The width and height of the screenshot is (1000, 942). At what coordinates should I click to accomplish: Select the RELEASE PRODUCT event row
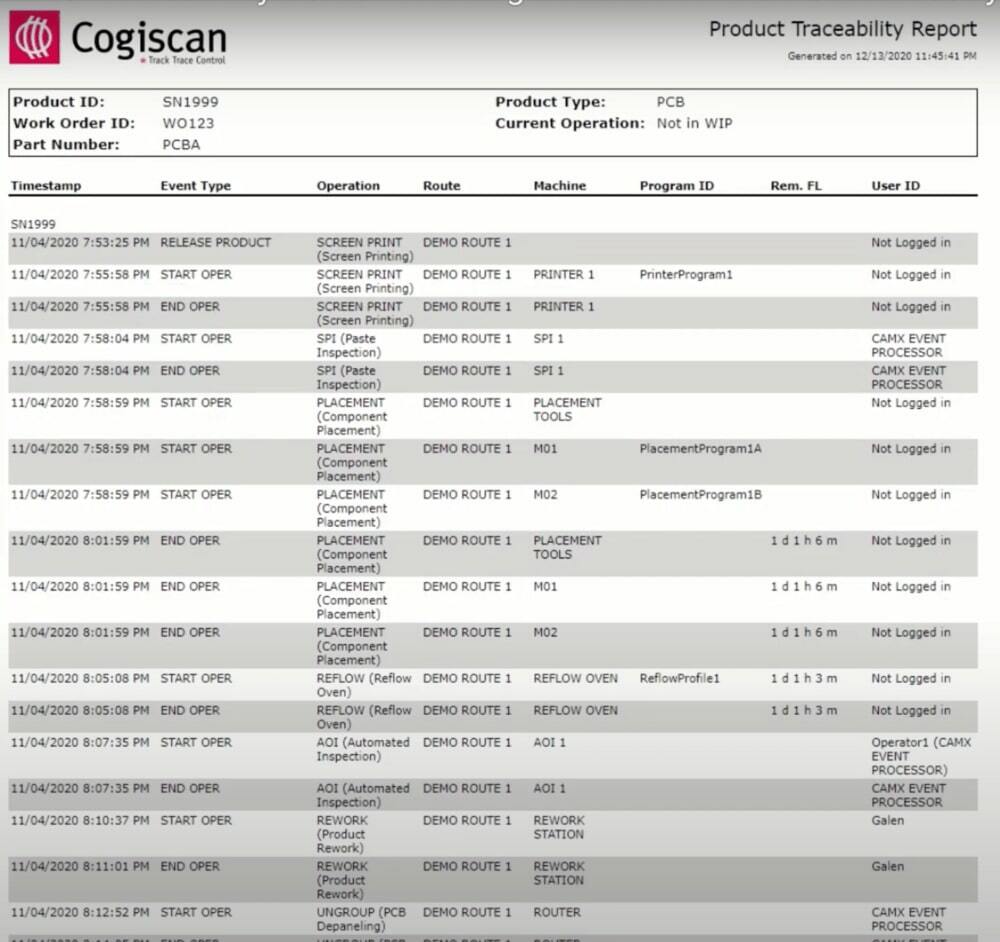(216, 242)
